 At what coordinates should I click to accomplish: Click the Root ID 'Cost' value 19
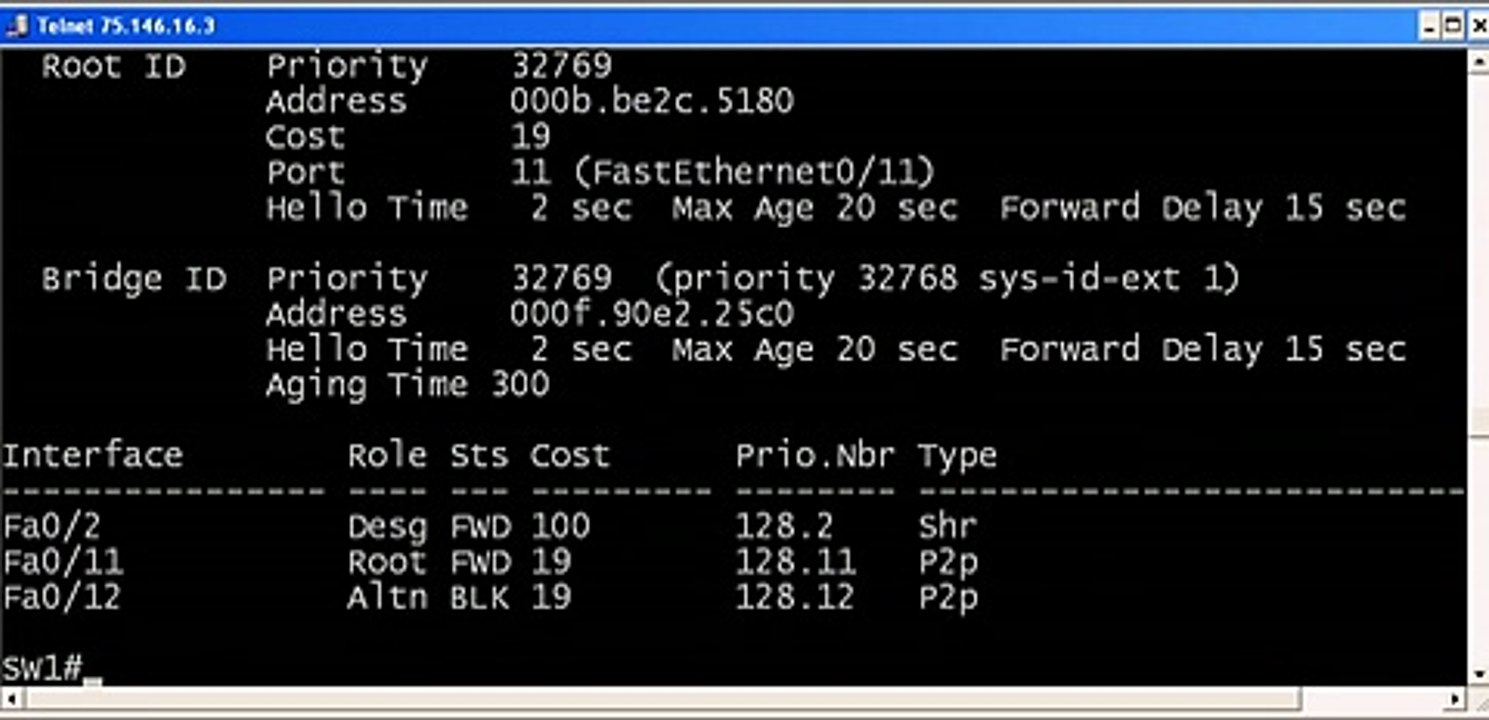530,137
